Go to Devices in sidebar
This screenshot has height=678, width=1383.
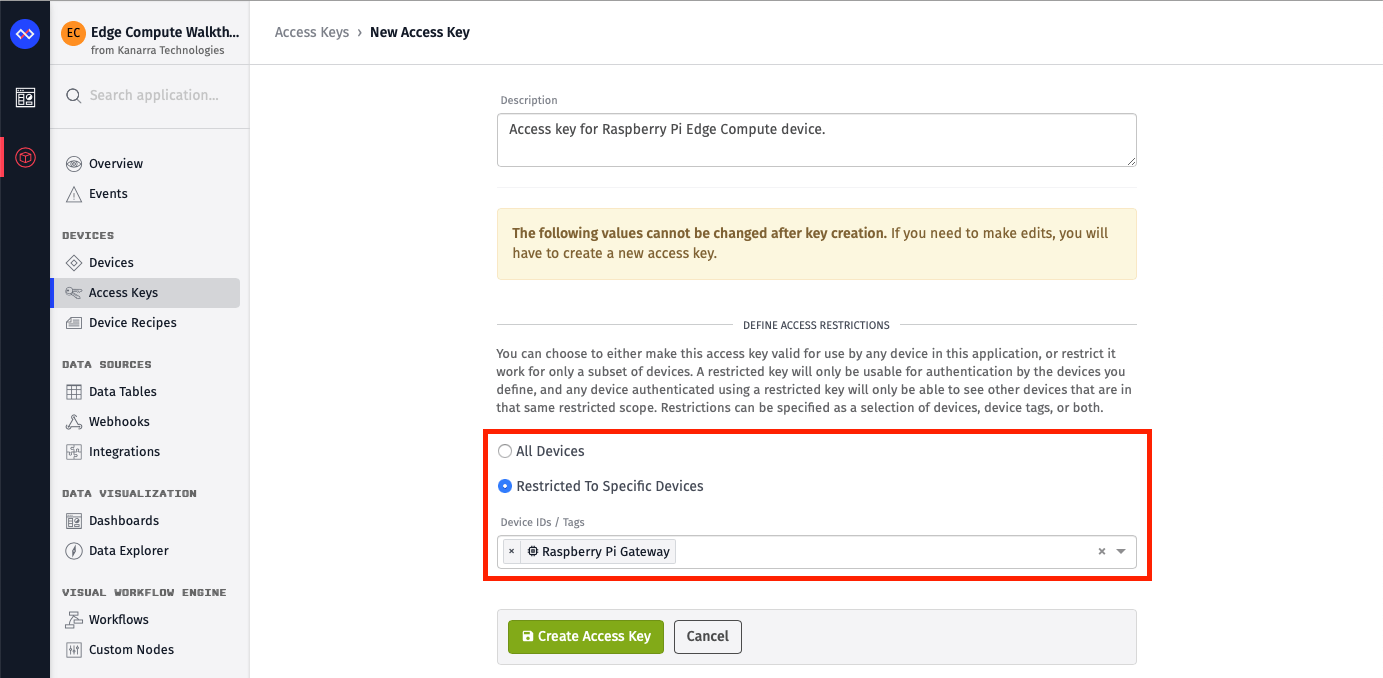(x=111, y=263)
